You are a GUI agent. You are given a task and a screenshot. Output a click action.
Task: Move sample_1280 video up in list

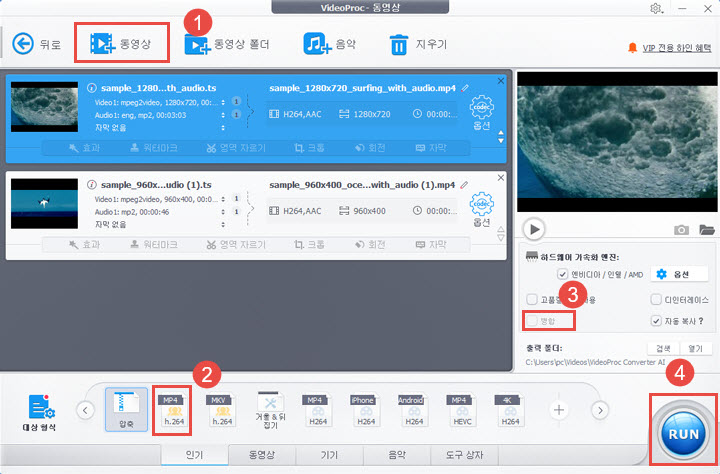501,133
